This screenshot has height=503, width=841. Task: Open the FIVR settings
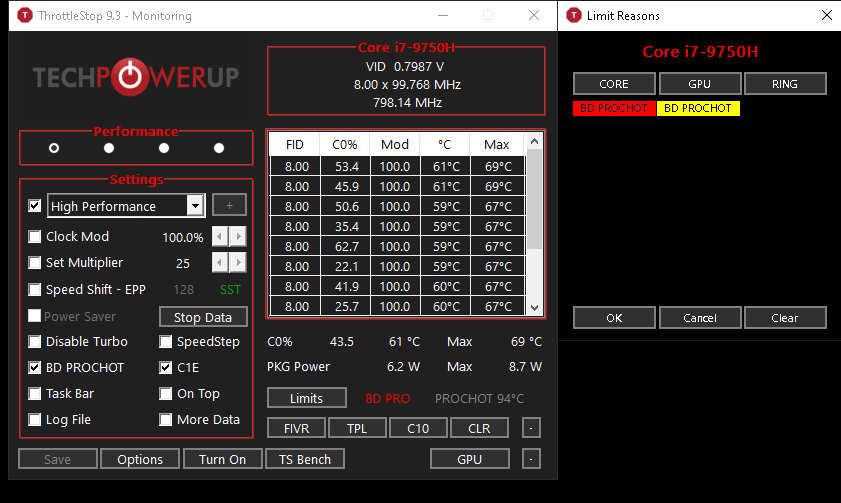[x=297, y=428]
